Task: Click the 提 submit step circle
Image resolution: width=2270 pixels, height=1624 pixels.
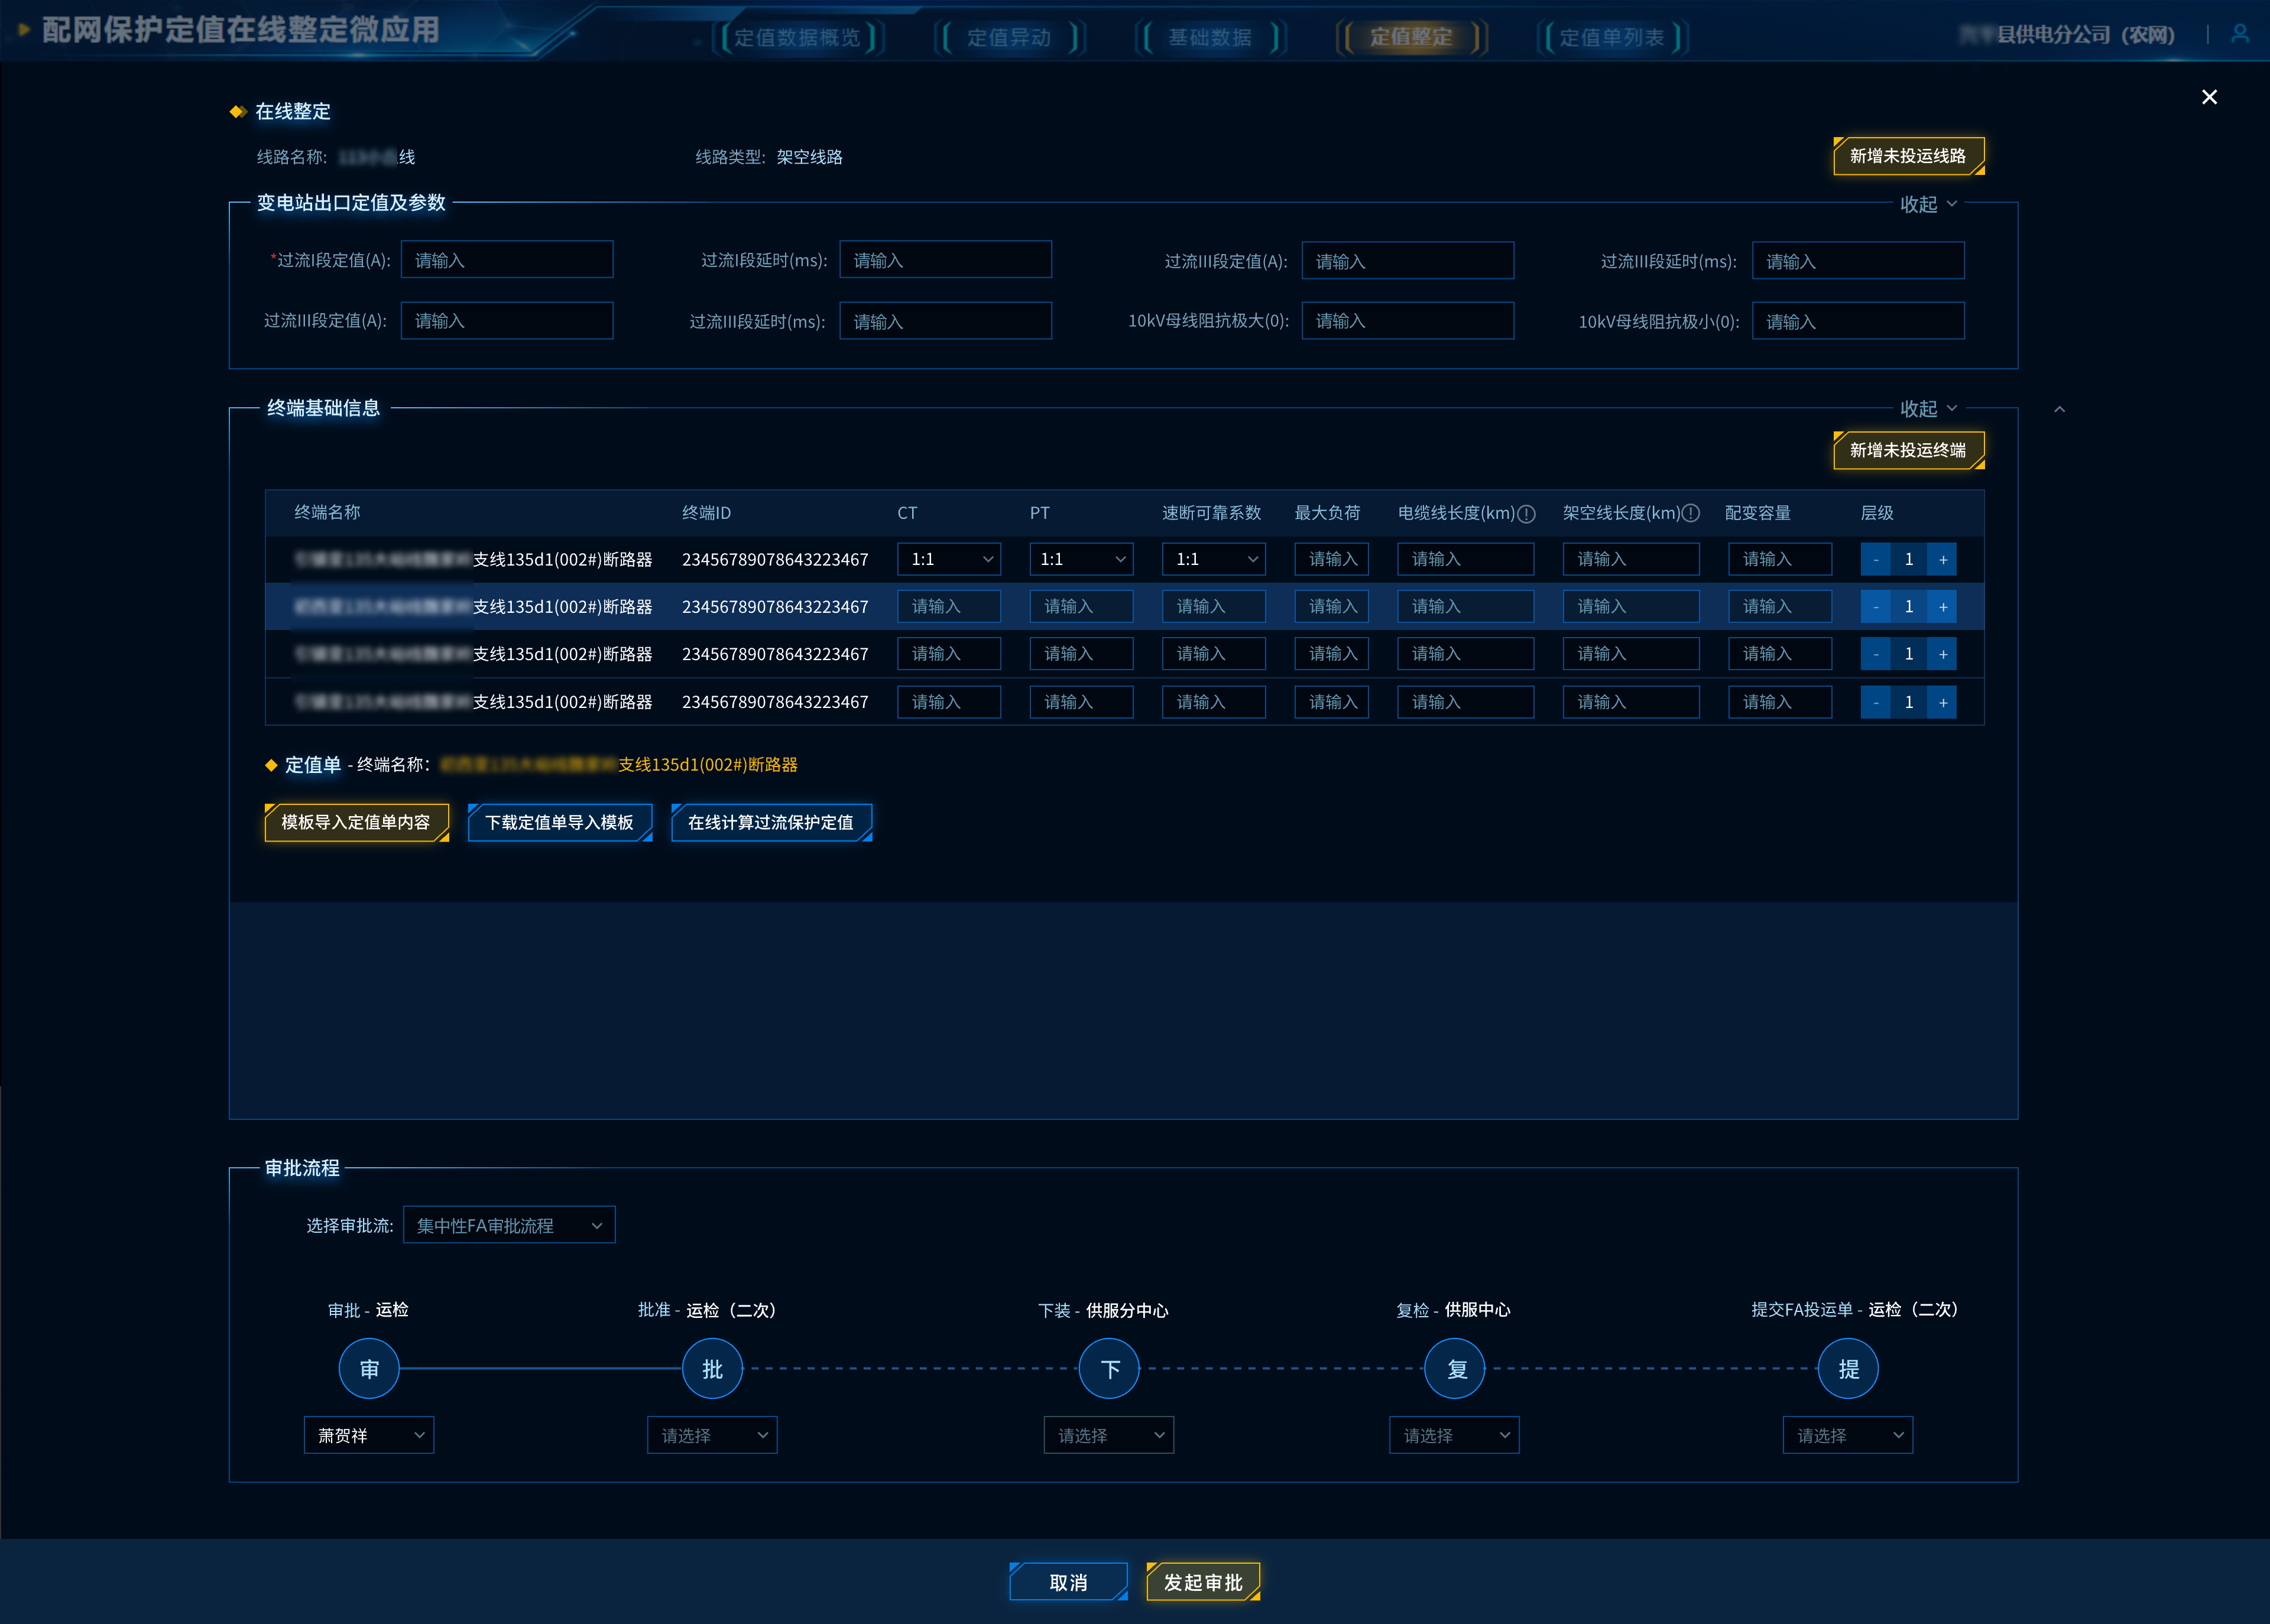Action: pos(1848,1368)
